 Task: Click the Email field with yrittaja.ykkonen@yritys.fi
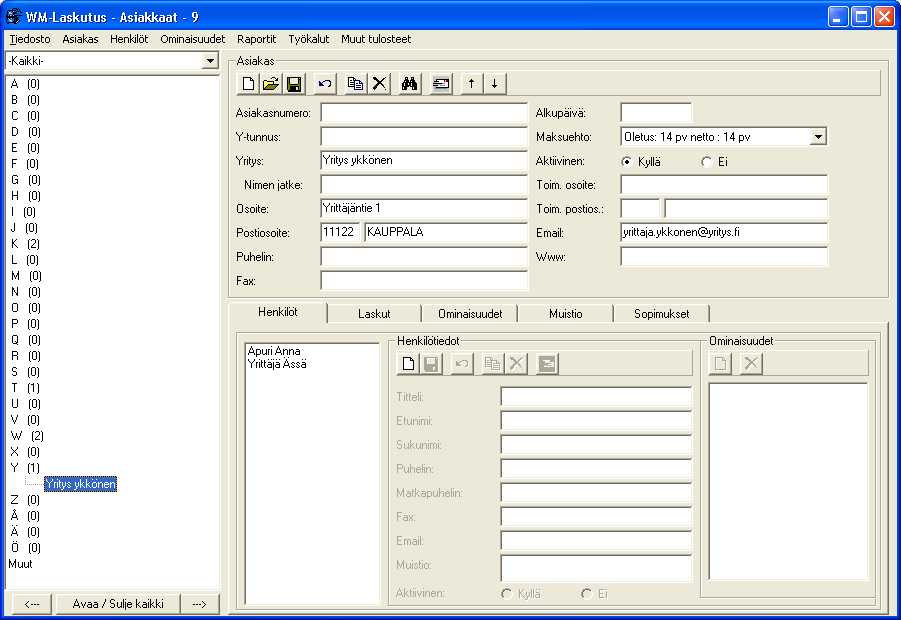pyautogui.click(x=724, y=233)
